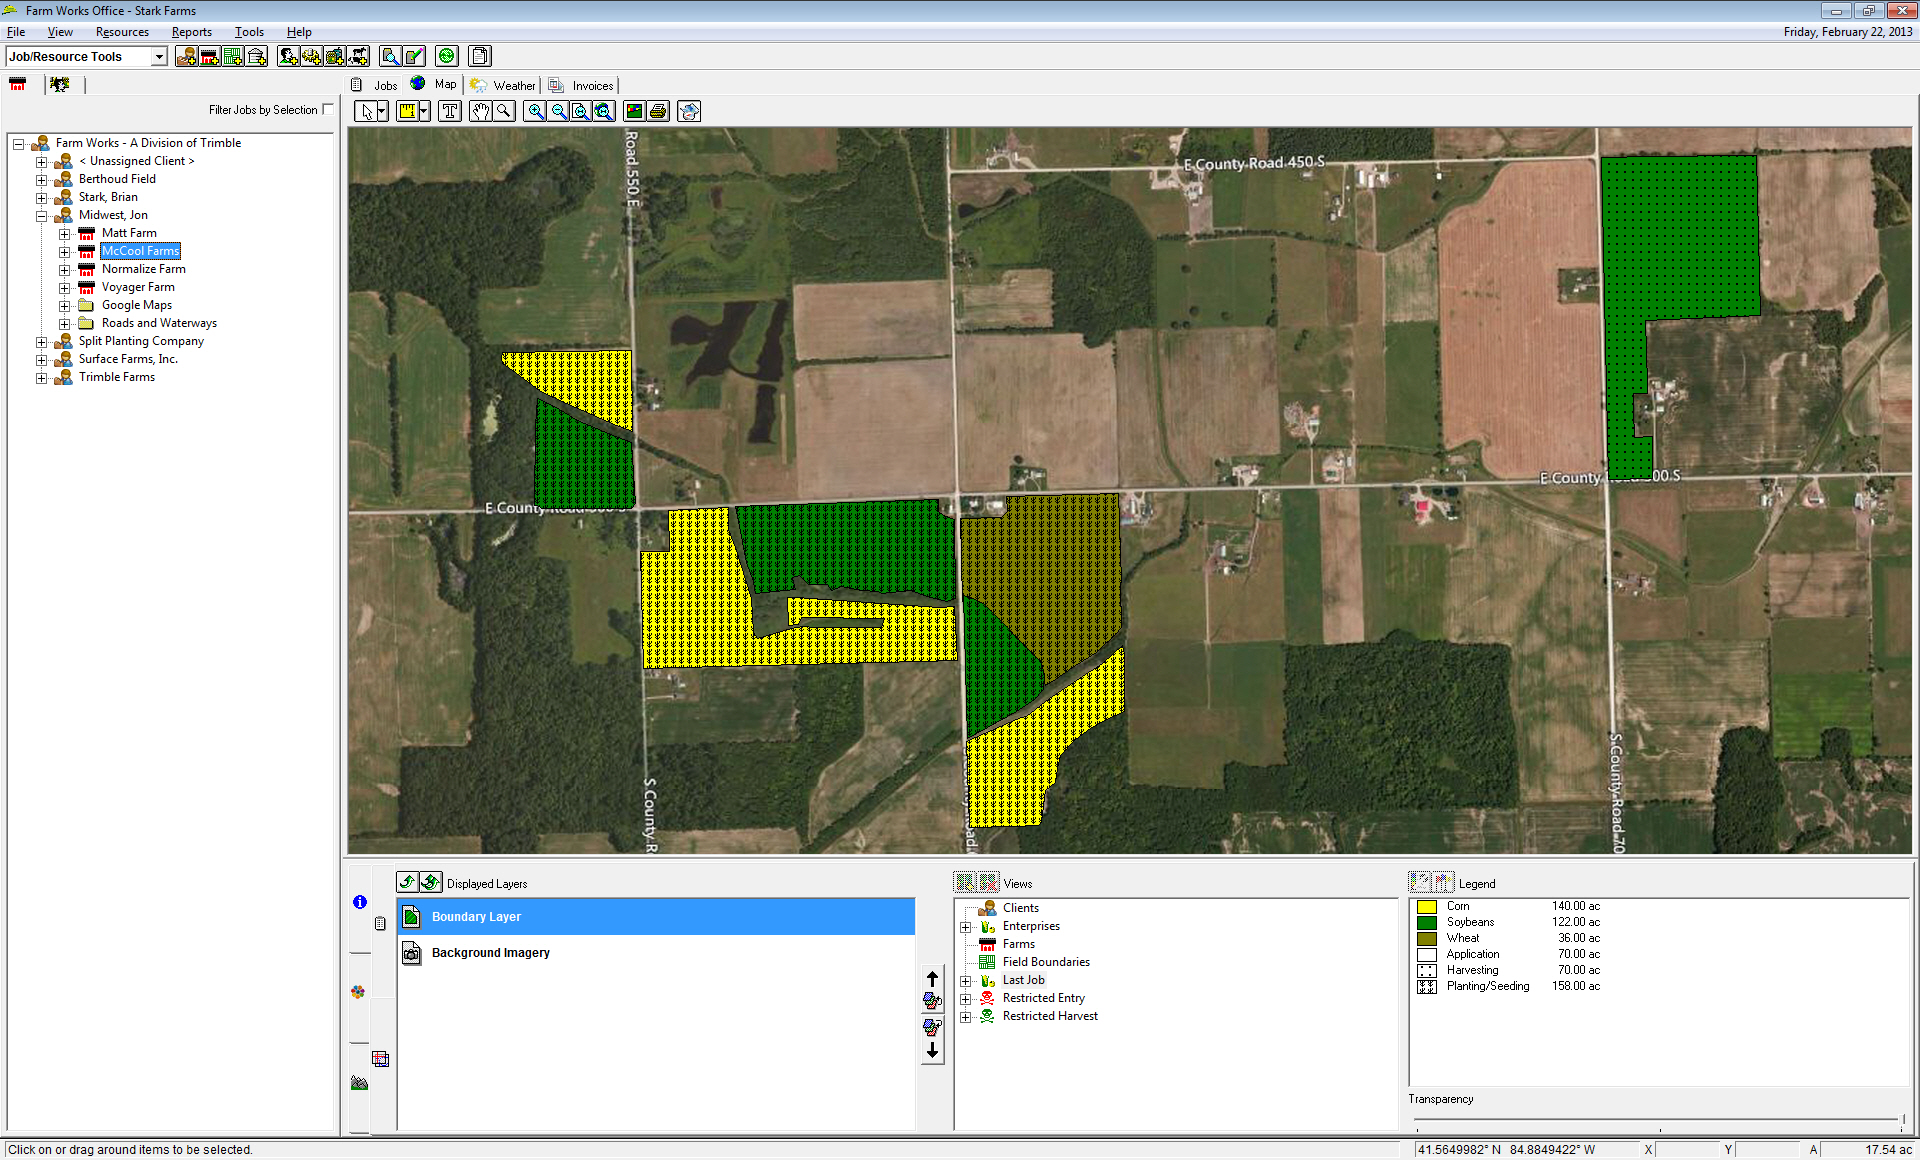This screenshot has height=1160, width=1920.
Task: Select the yellow ruler measure tool
Action: pos(407,111)
